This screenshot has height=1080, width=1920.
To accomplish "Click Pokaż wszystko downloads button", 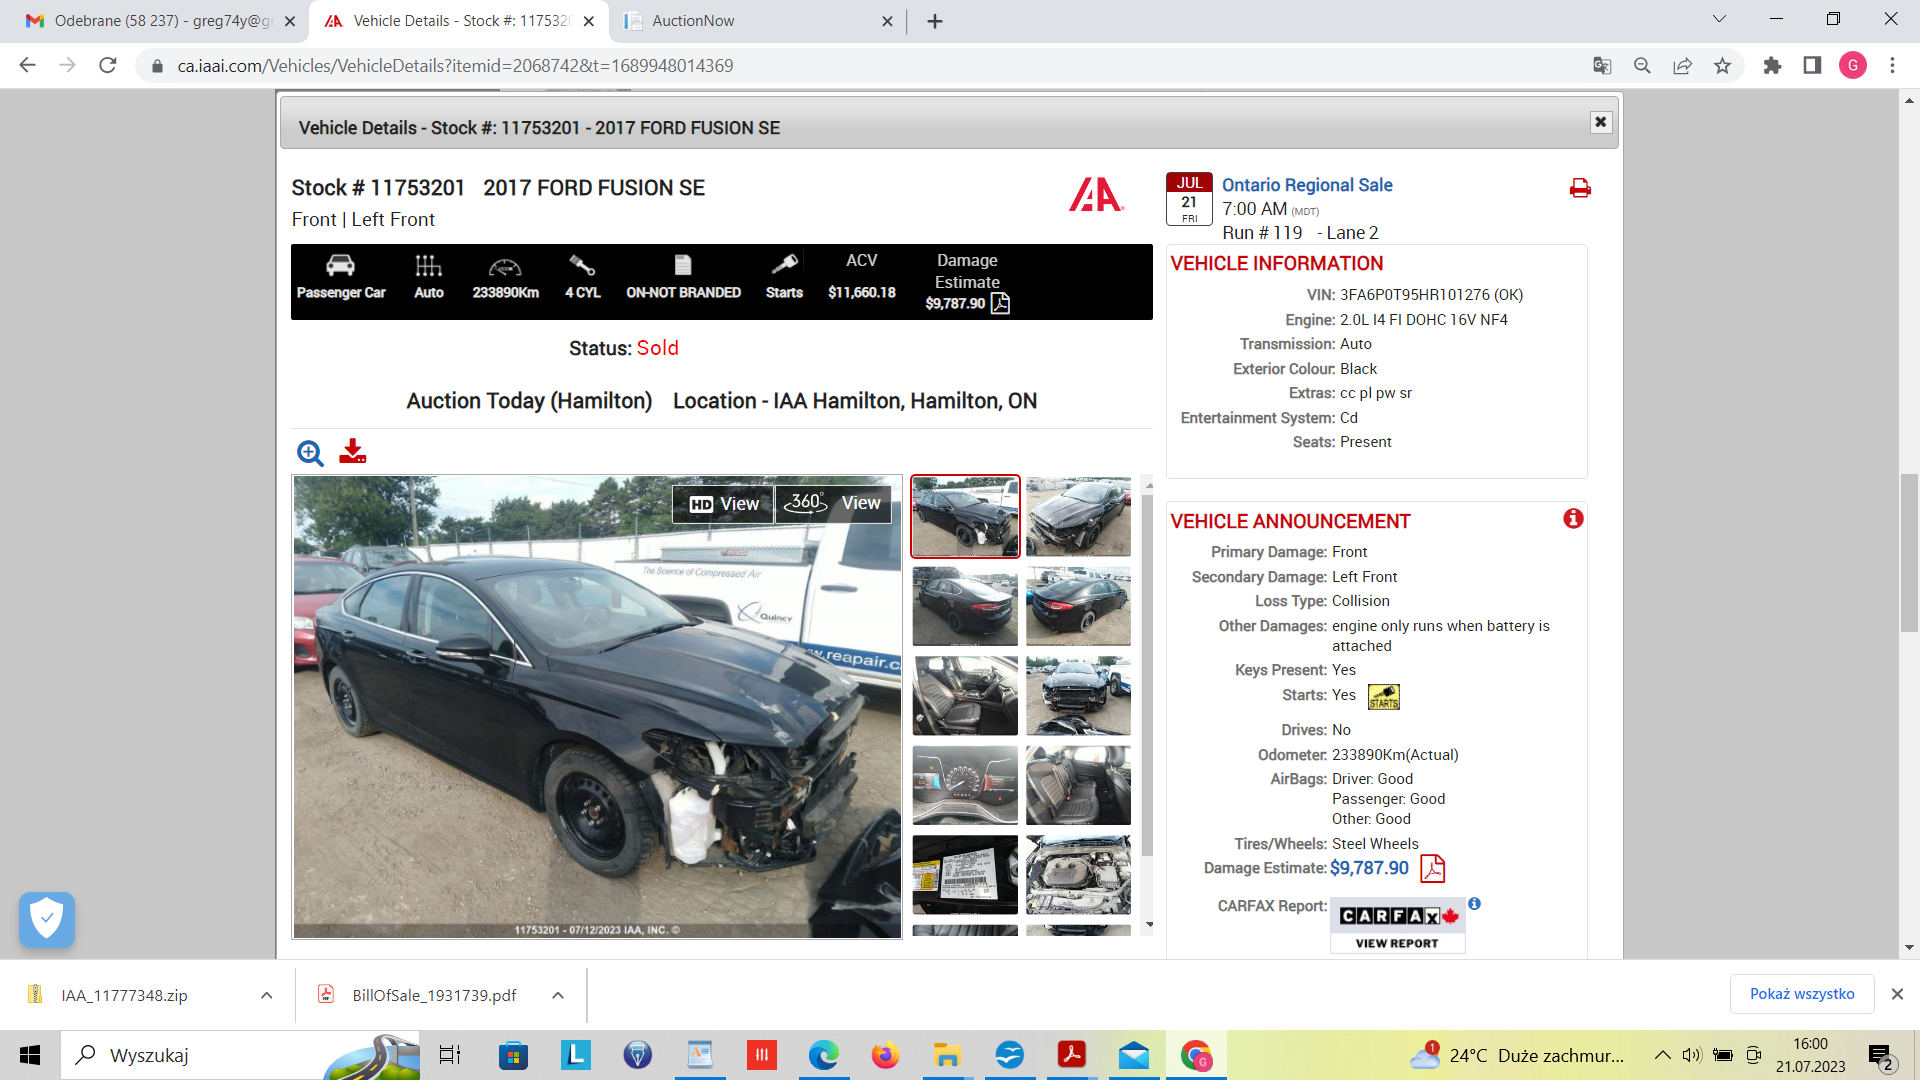I will point(1802,994).
